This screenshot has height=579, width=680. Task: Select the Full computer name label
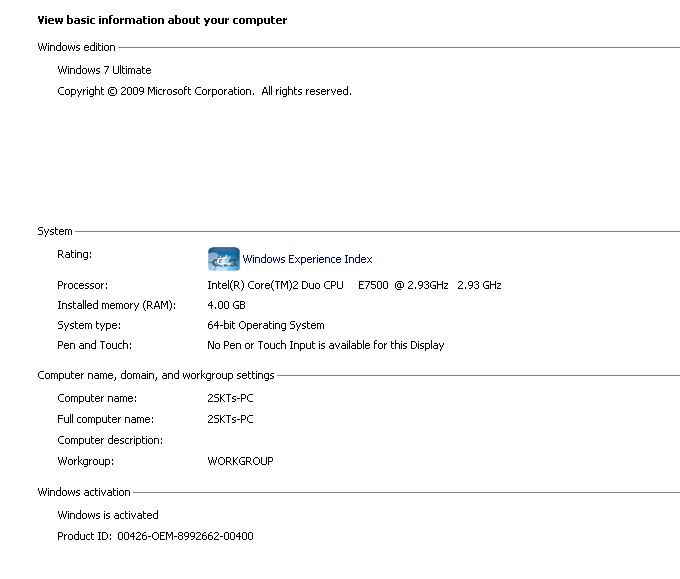pos(105,419)
